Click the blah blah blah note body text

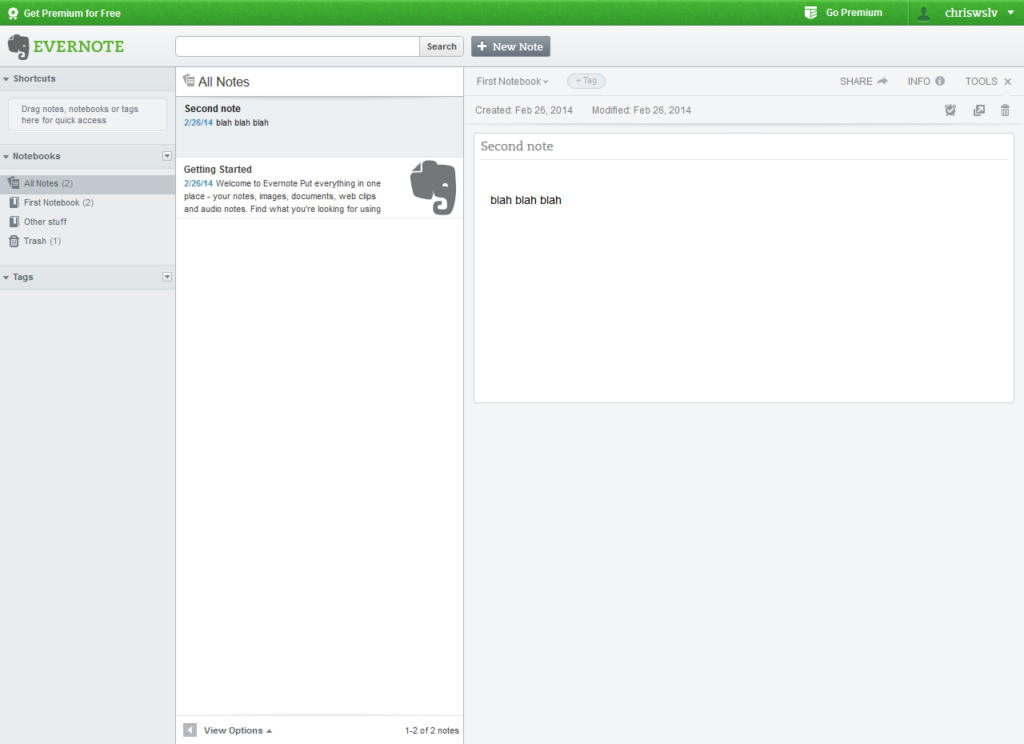(x=526, y=200)
